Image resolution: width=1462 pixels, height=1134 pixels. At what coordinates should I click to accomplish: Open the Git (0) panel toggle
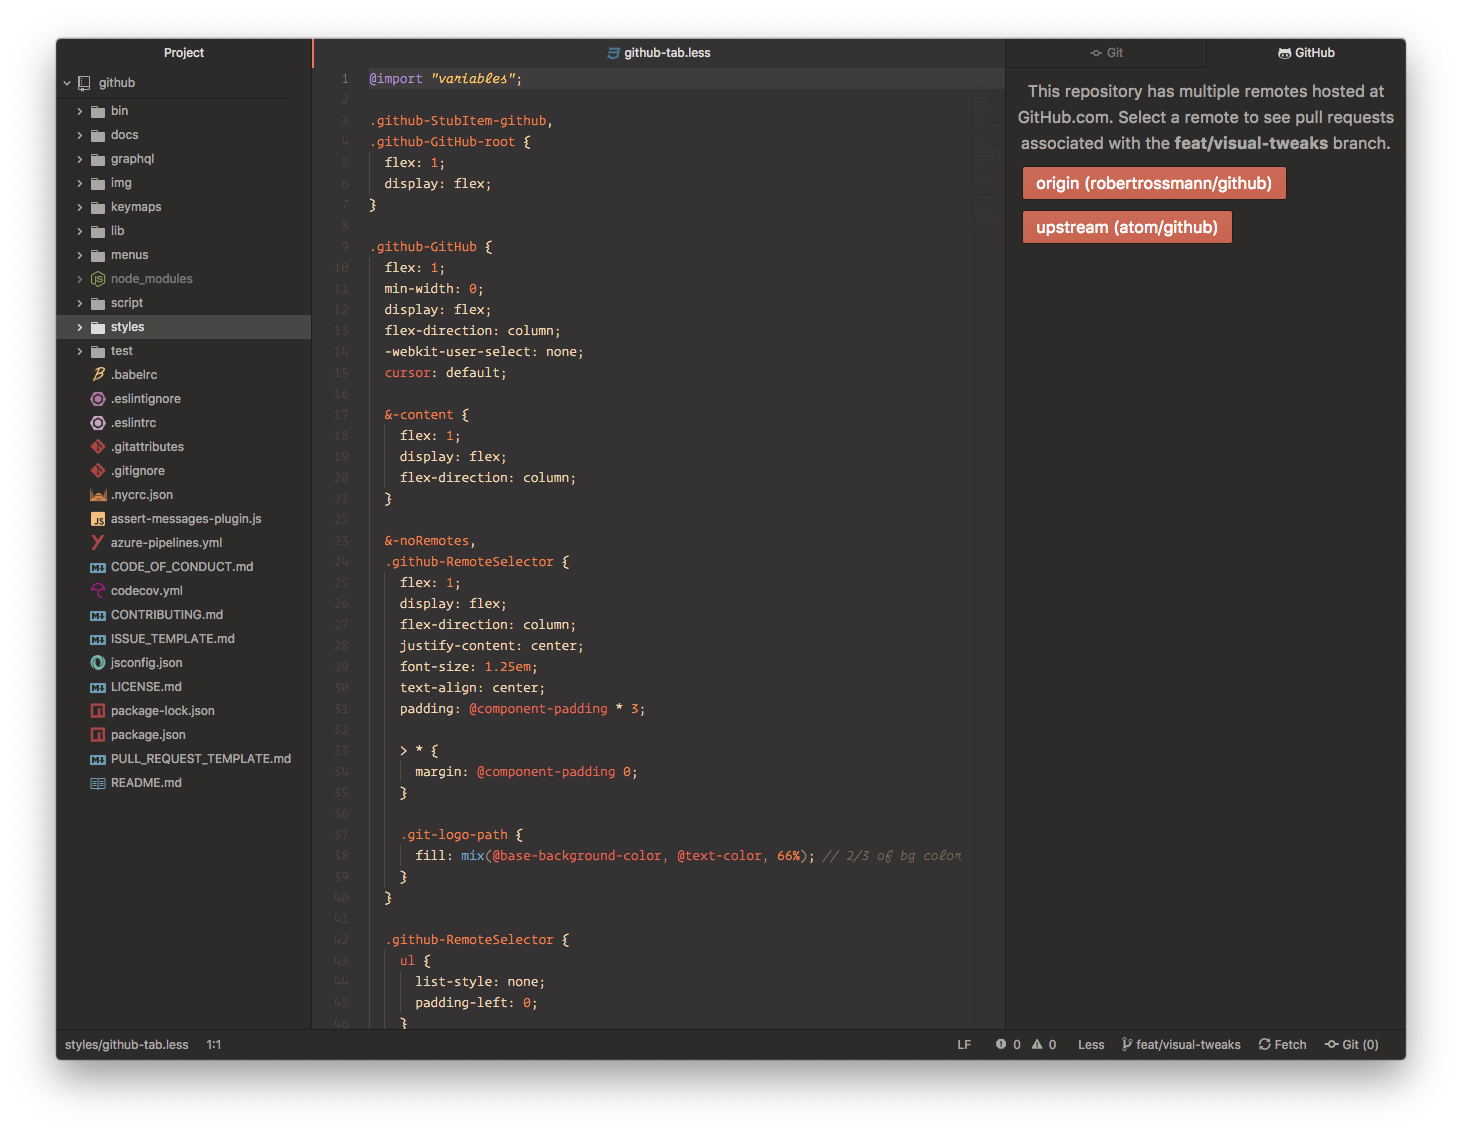[x=1352, y=1044]
